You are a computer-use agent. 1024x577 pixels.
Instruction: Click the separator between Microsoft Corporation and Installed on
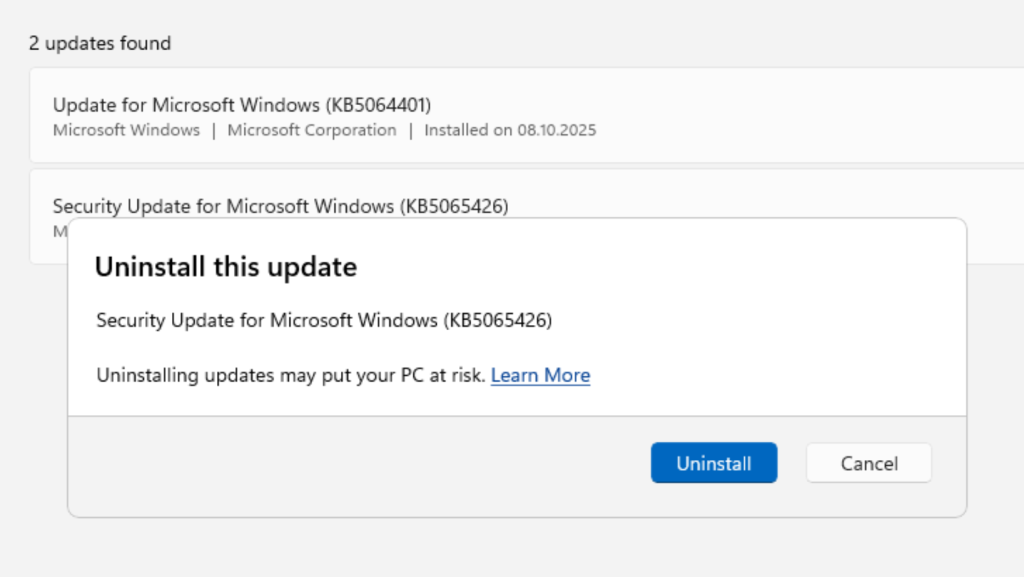(x=410, y=130)
